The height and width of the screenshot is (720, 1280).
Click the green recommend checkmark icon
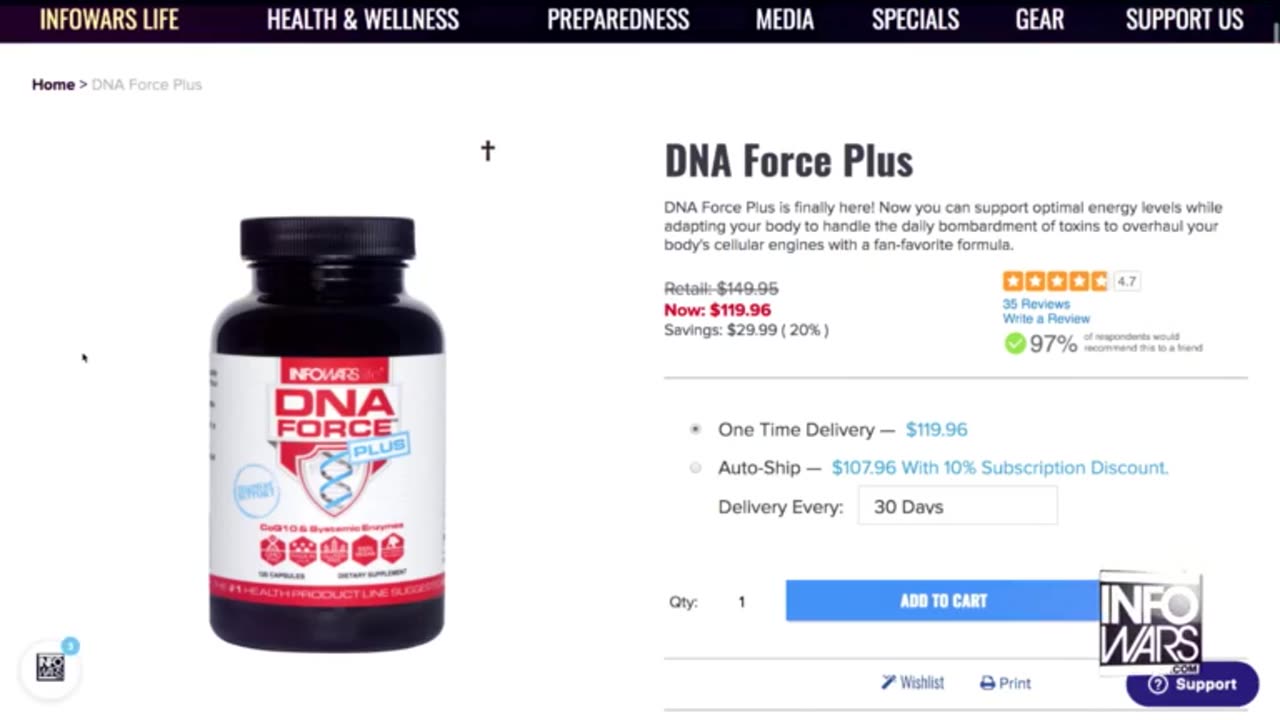coord(1015,344)
